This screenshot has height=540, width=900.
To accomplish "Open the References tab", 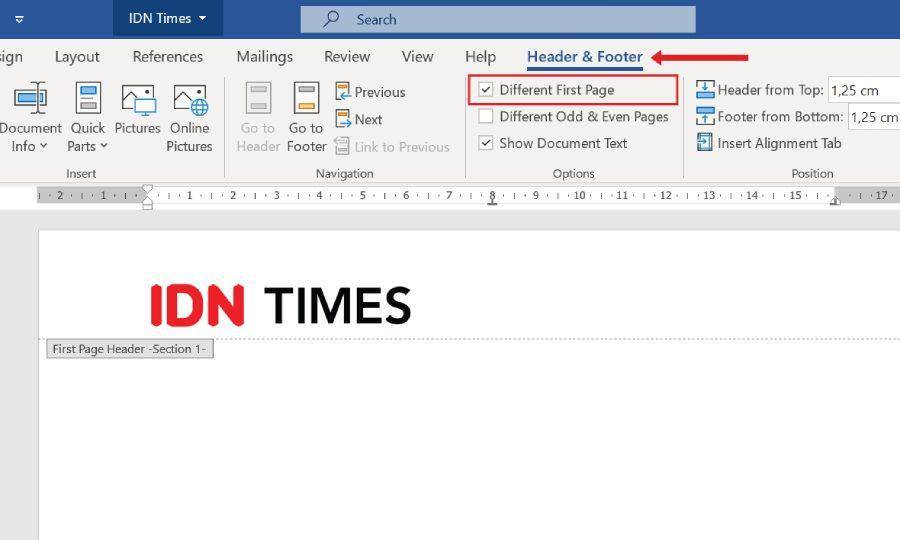I will click(x=168, y=57).
